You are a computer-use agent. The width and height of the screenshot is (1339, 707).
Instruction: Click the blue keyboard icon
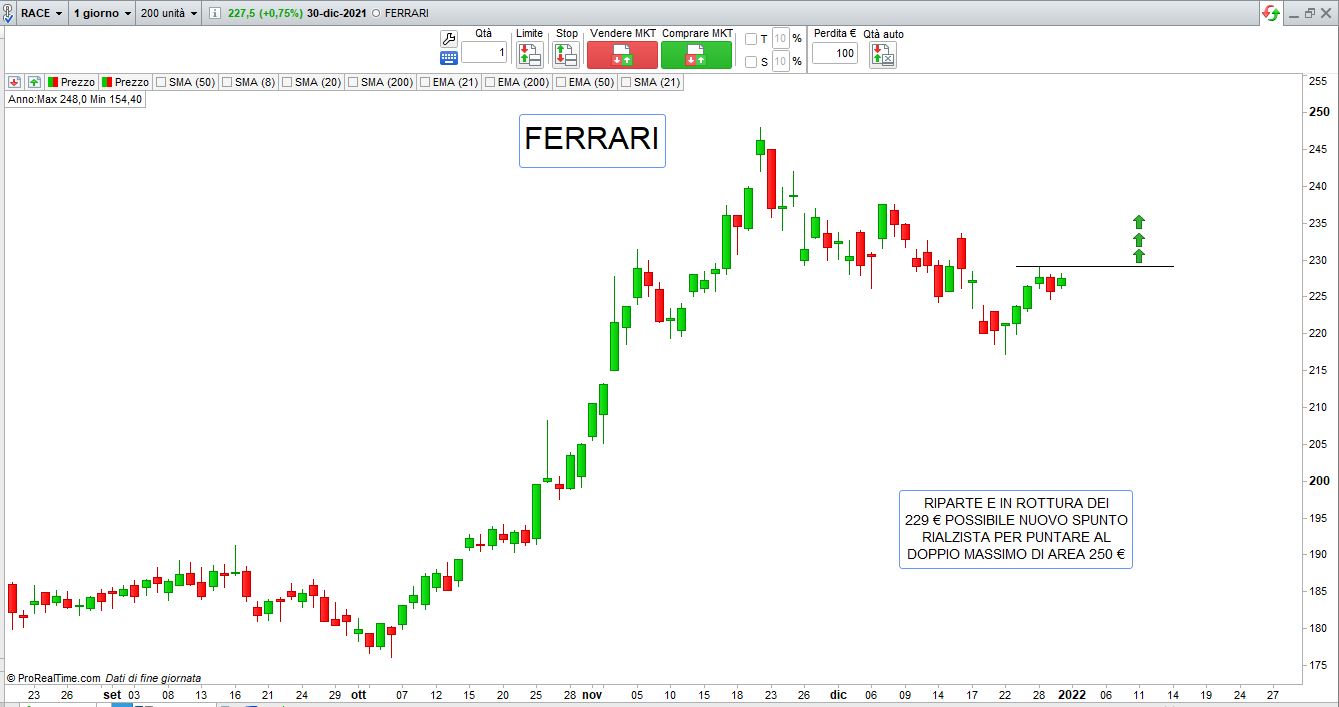[x=449, y=57]
